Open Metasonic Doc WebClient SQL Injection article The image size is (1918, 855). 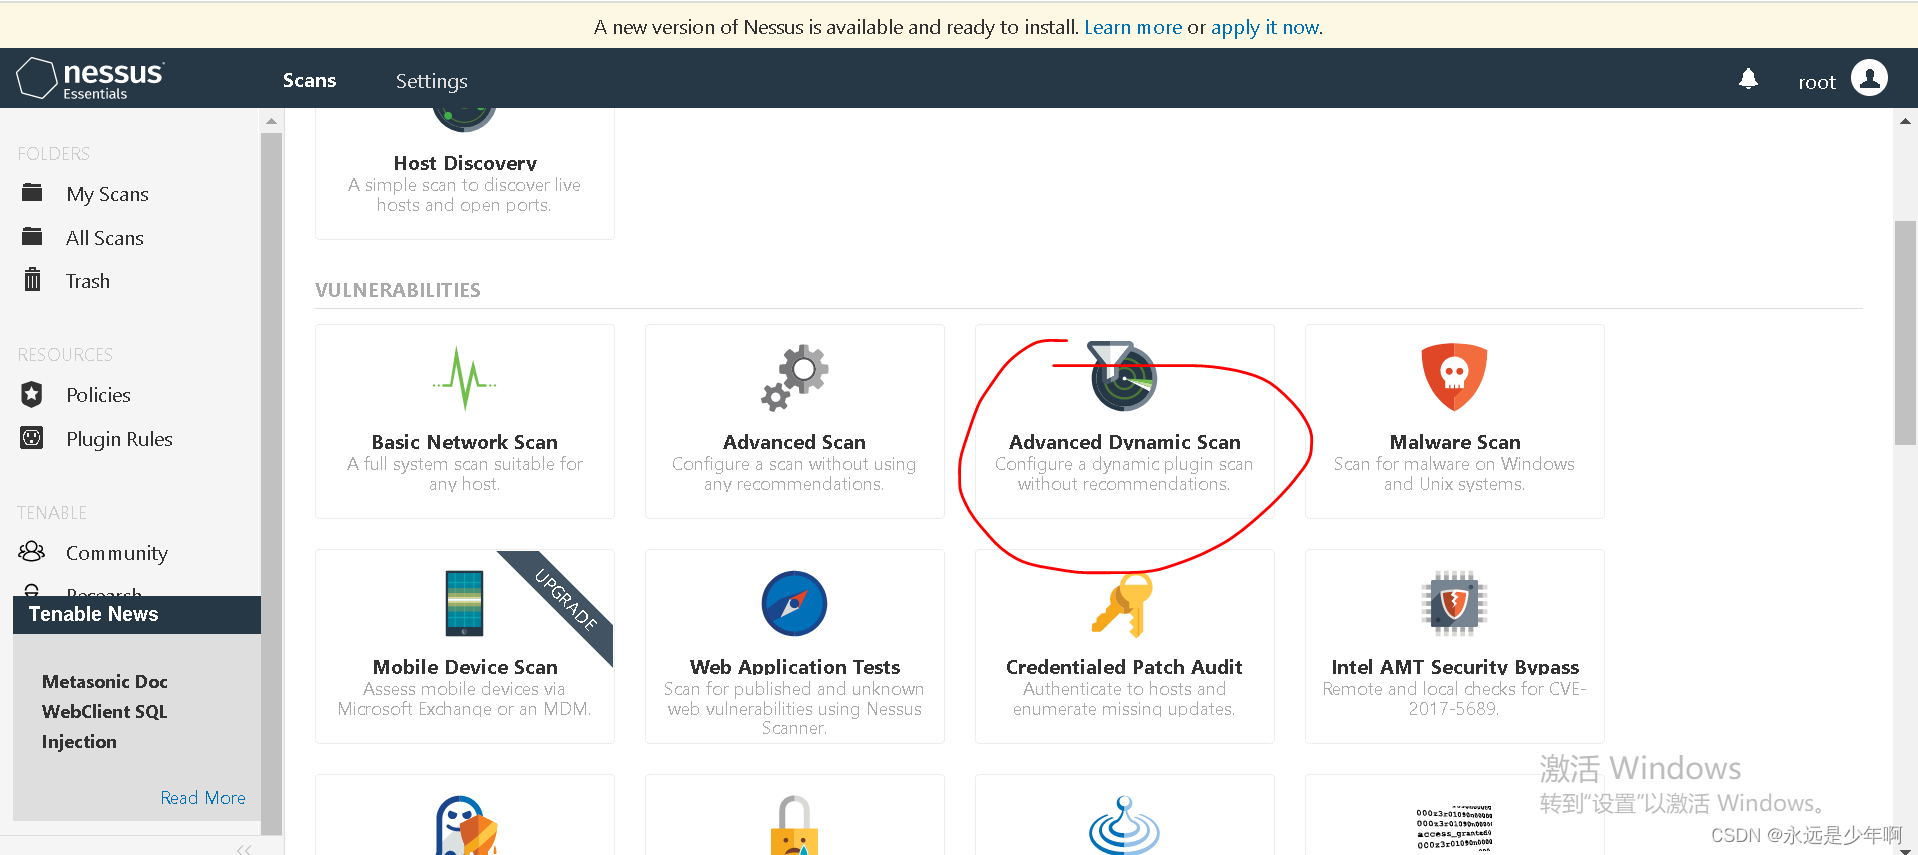click(x=105, y=711)
